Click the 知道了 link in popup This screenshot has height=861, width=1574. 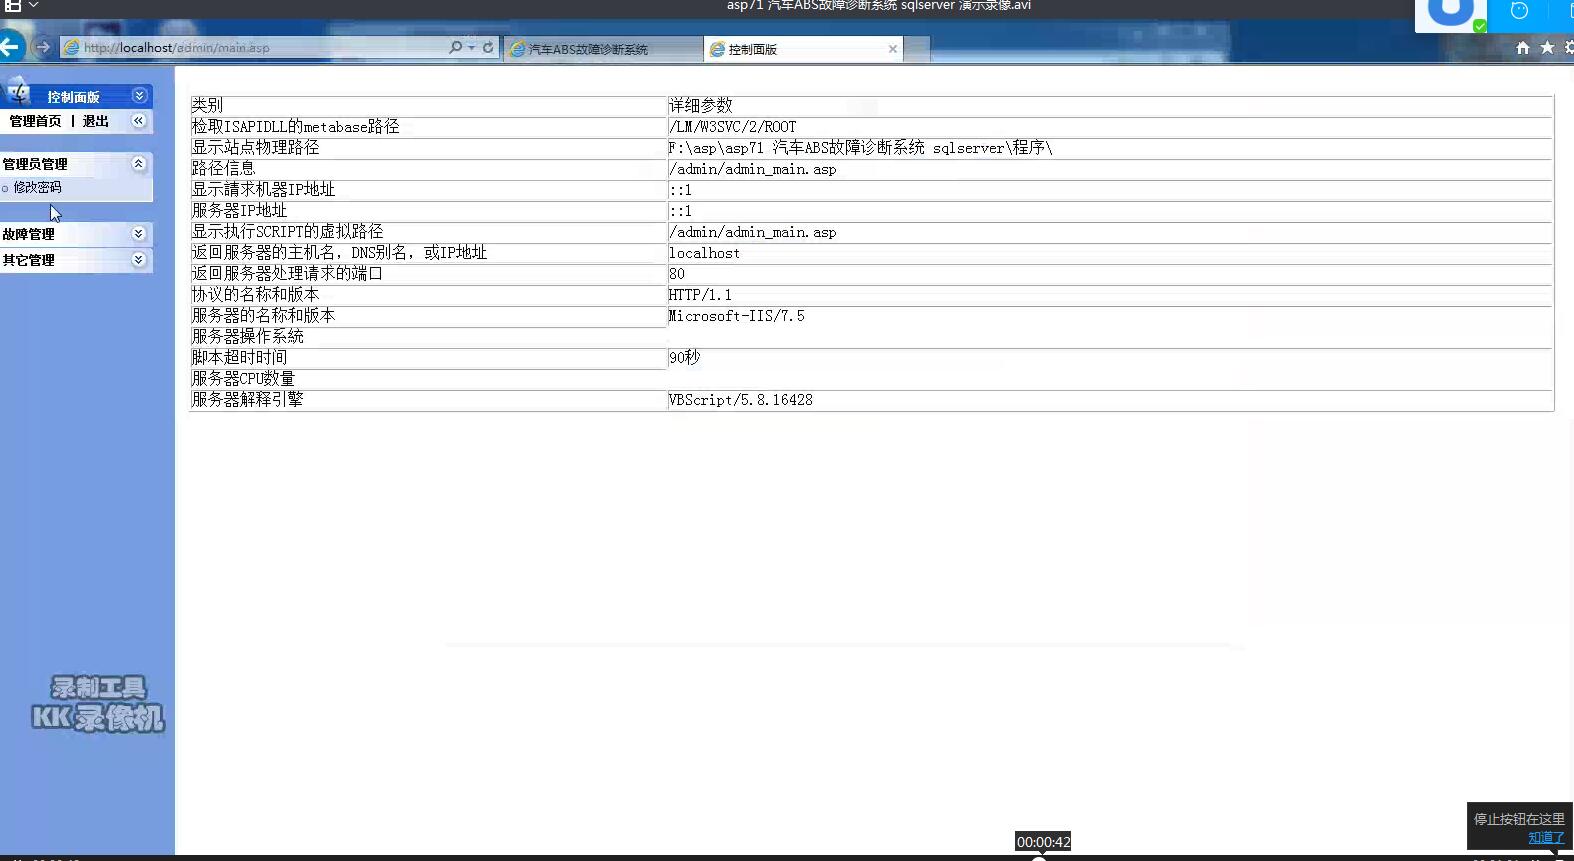point(1546,838)
